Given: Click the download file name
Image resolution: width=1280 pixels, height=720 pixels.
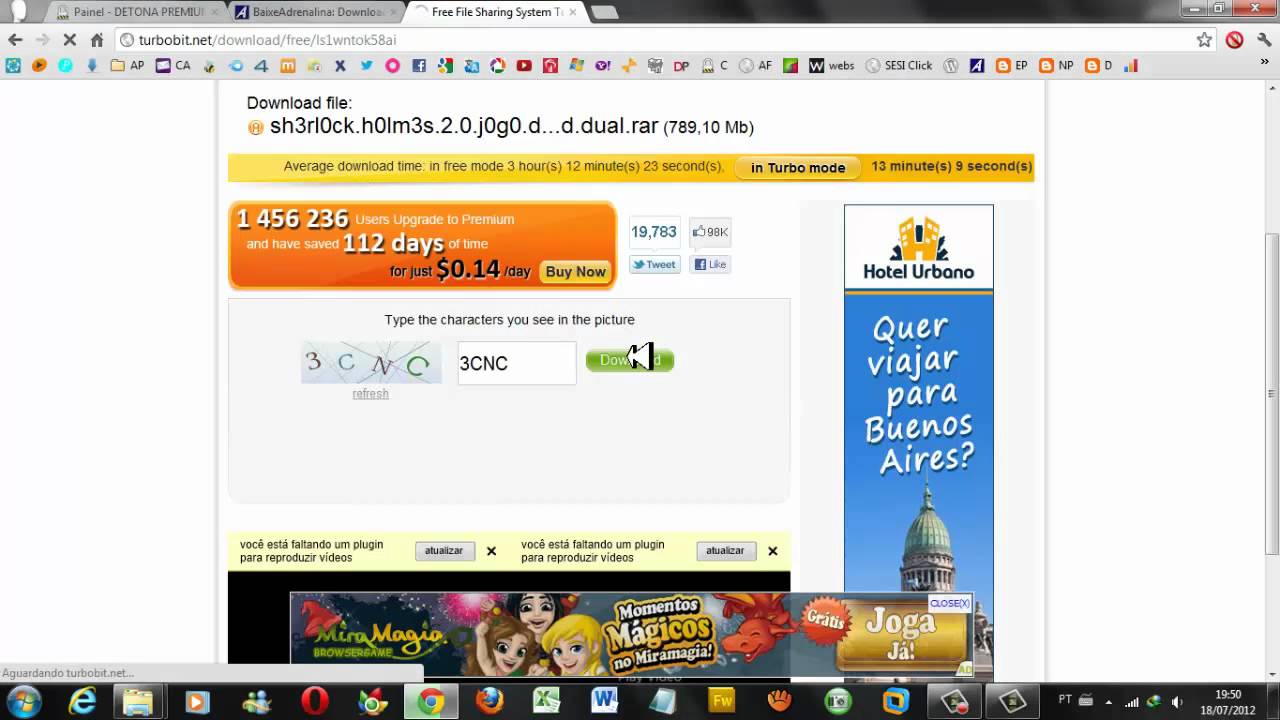Looking at the screenshot, I should (464, 127).
